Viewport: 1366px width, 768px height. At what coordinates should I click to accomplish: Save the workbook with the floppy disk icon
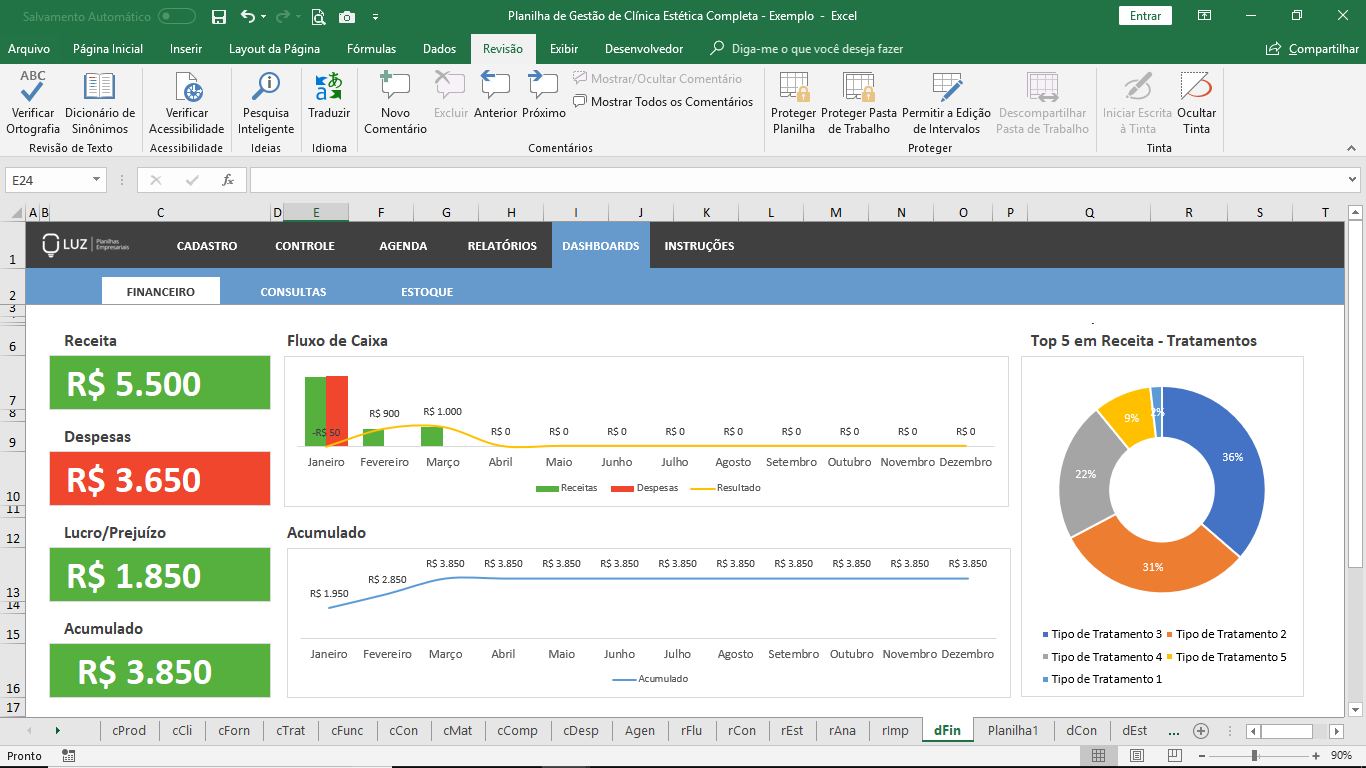219,16
